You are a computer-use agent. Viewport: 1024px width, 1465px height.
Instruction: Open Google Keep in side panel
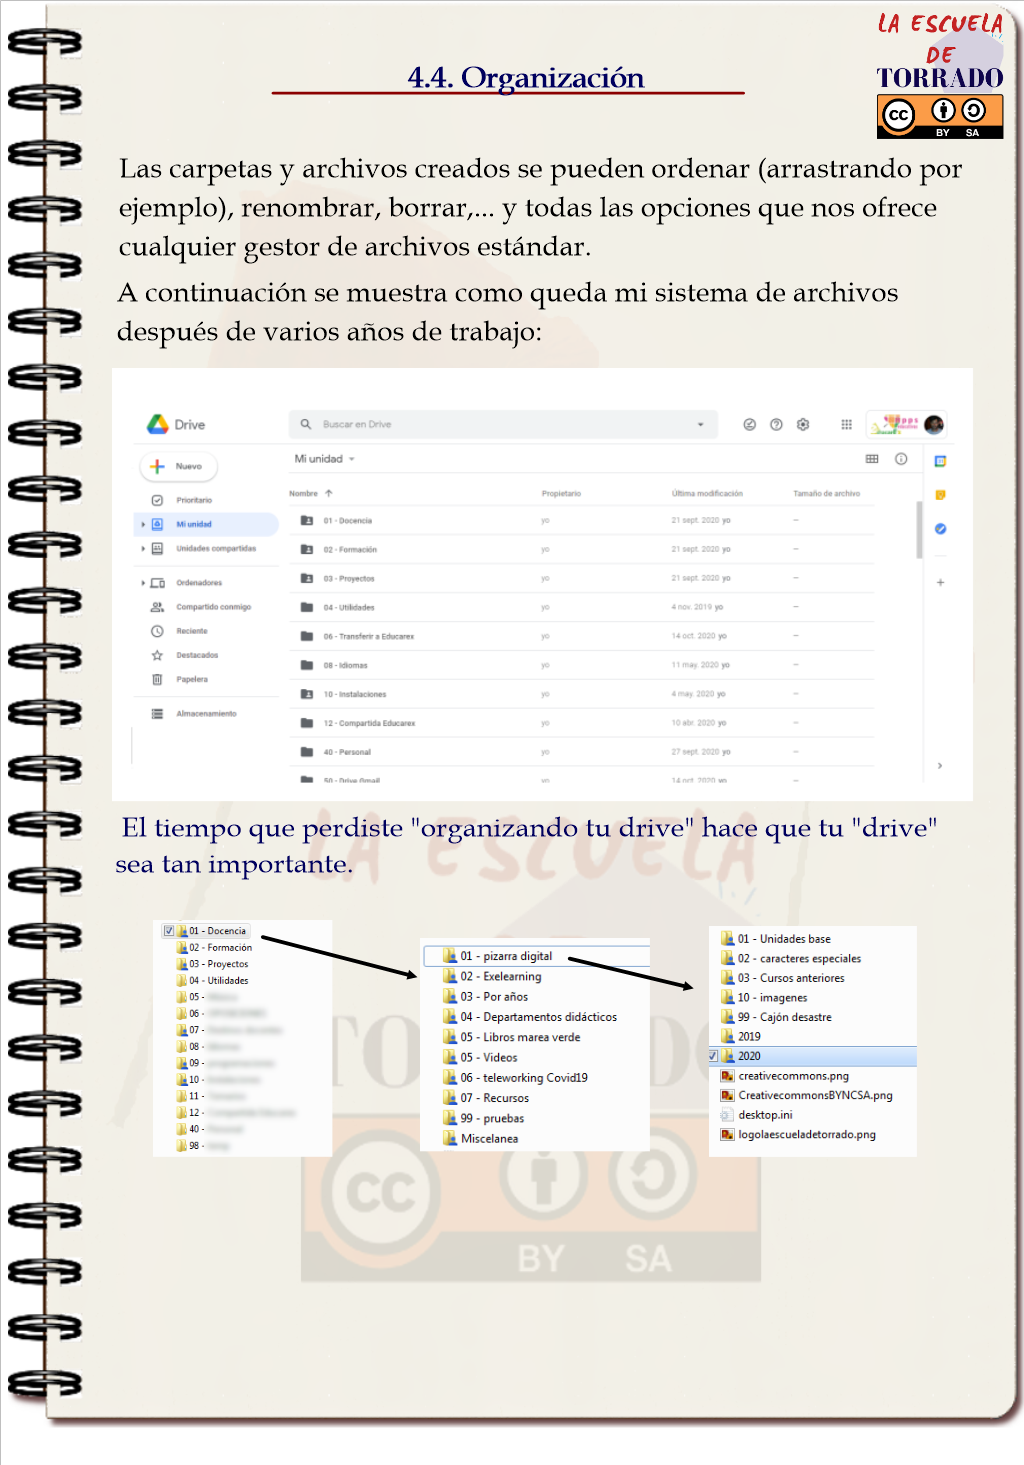pos(940,495)
